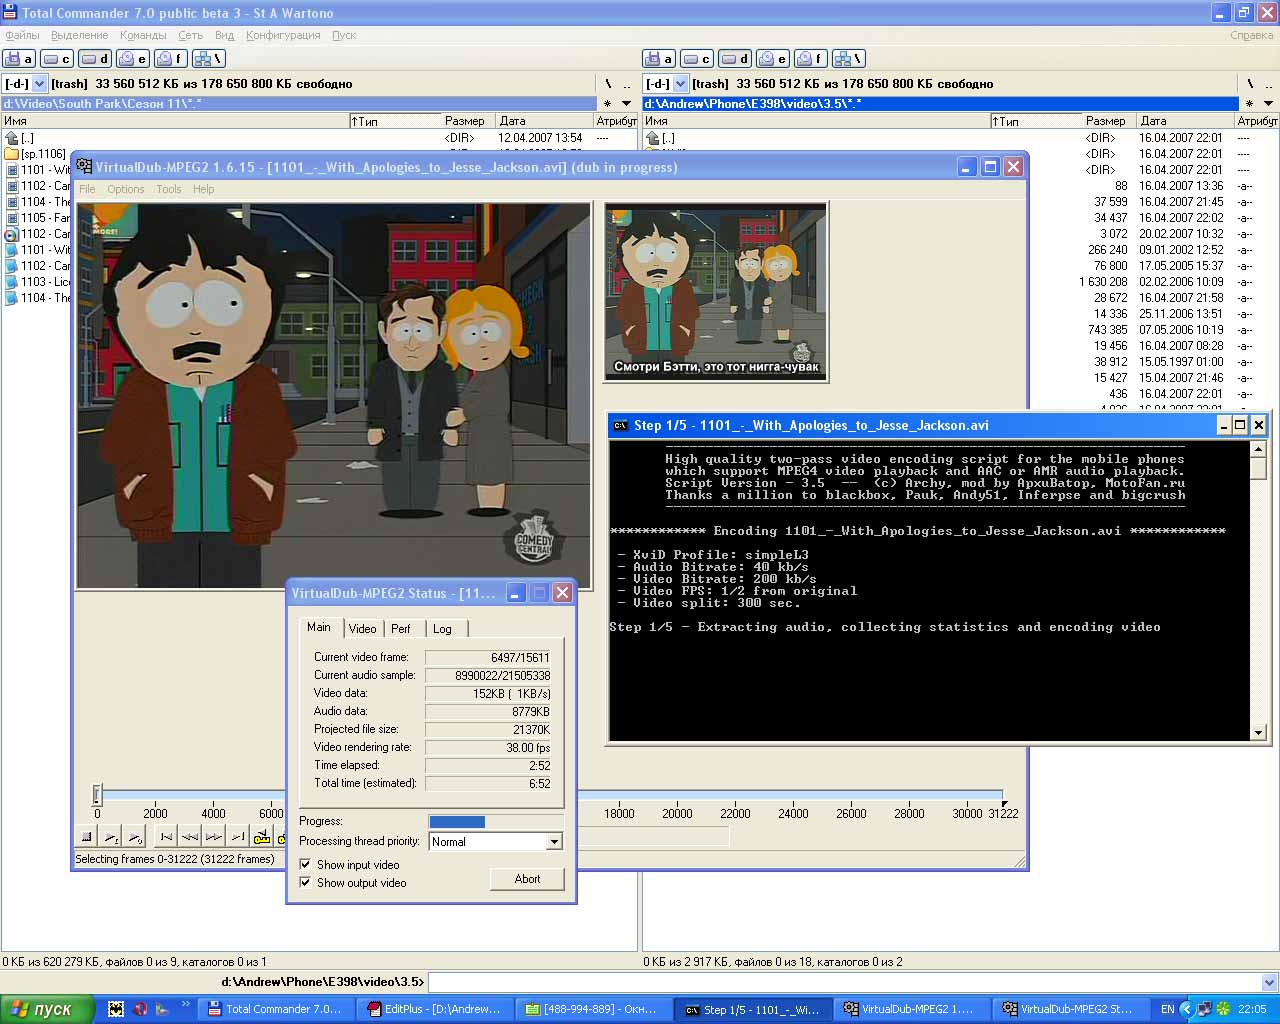
Task: Switch to Main tab in status dialog
Action: click(x=319, y=627)
